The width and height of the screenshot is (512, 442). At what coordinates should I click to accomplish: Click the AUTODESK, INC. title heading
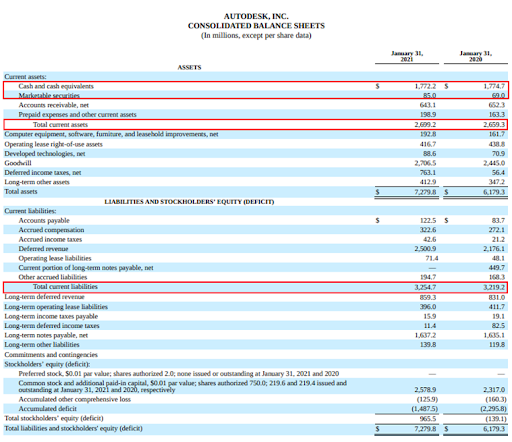point(256,16)
